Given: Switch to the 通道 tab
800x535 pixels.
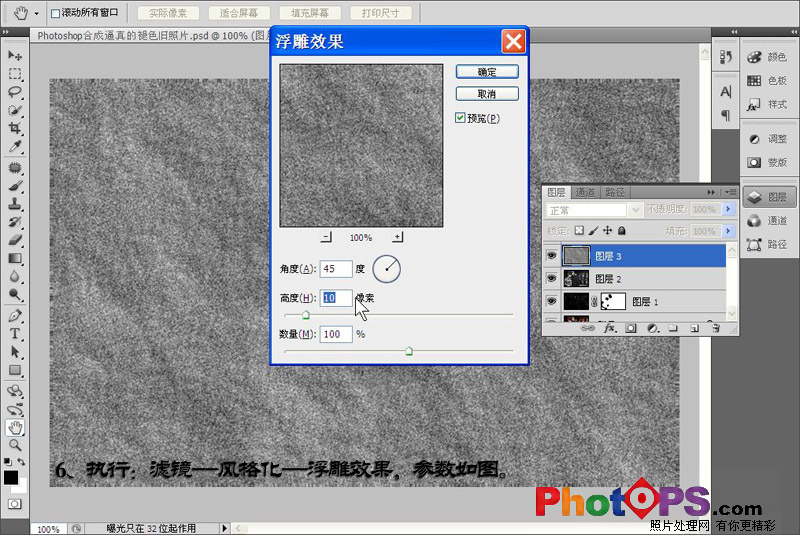Looking at the screenshot, I should 585,192.
